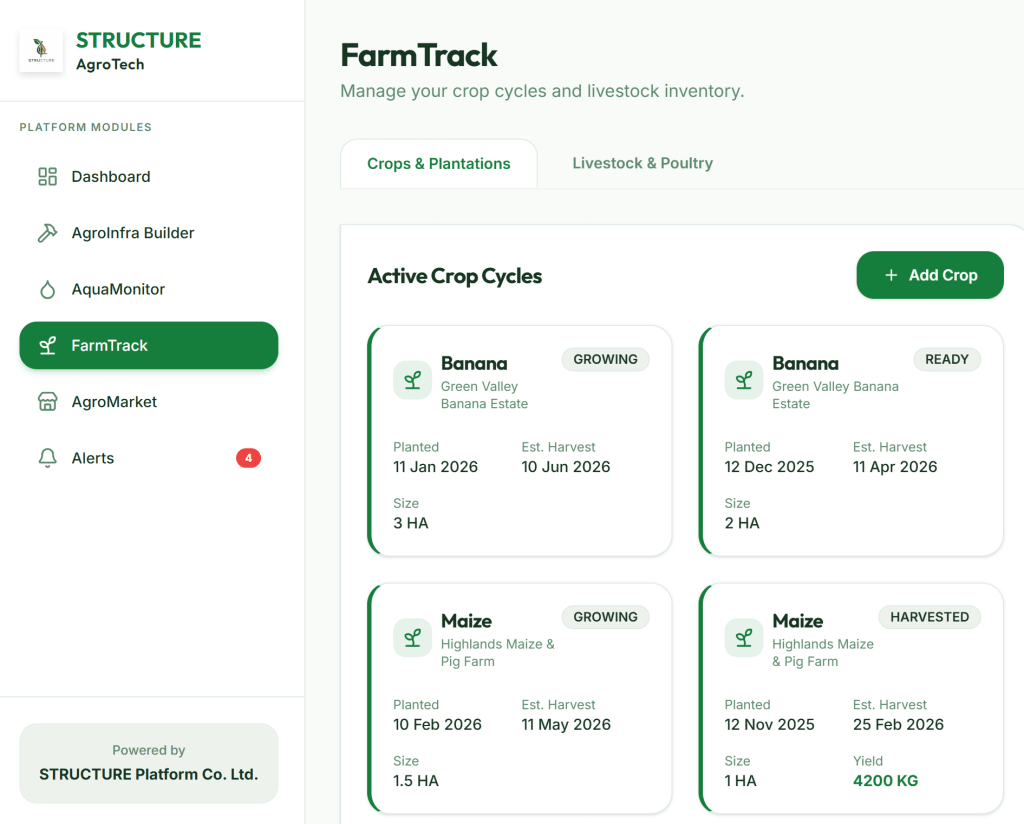Click the 4200 KG yield value
The image size is (1024, 824).
click(885, 780)
